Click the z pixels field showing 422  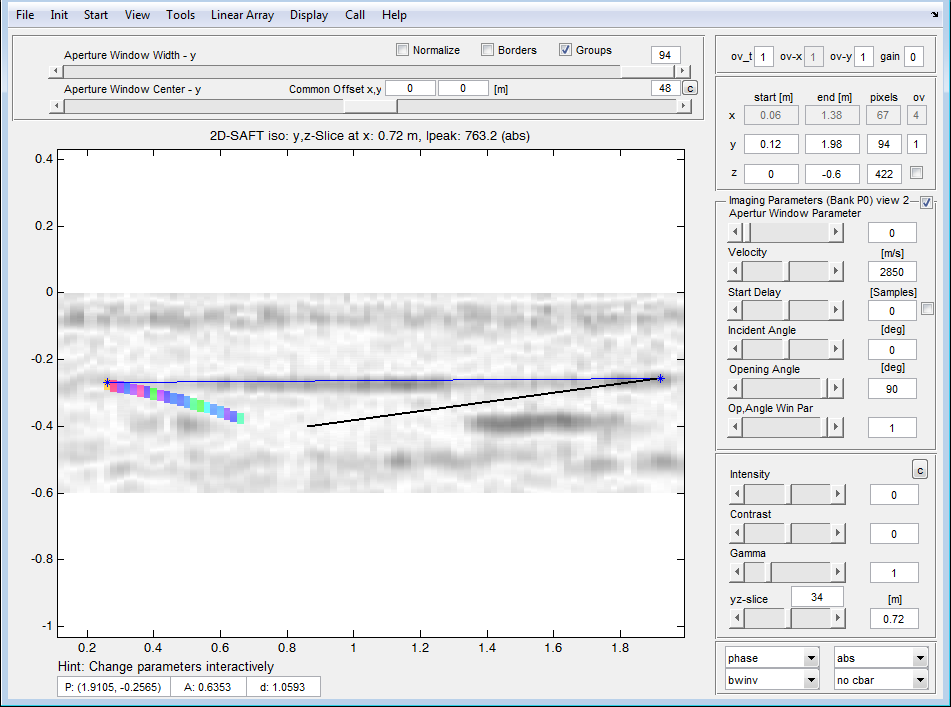tap(884, 174)
